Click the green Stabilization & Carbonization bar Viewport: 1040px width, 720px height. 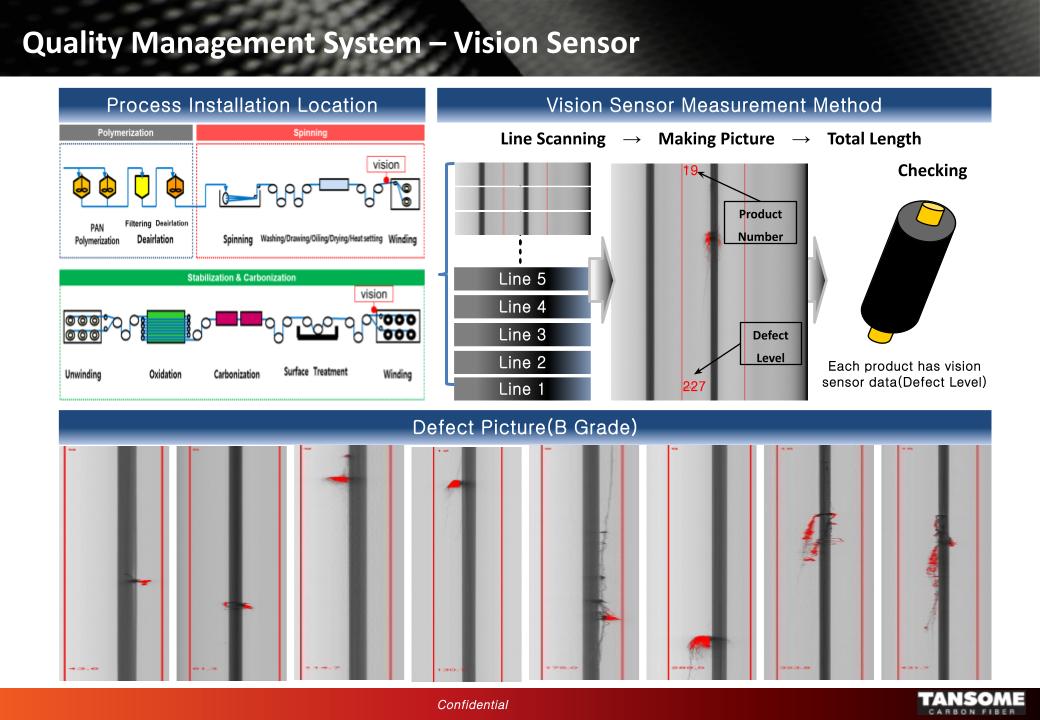pos(242,277)
